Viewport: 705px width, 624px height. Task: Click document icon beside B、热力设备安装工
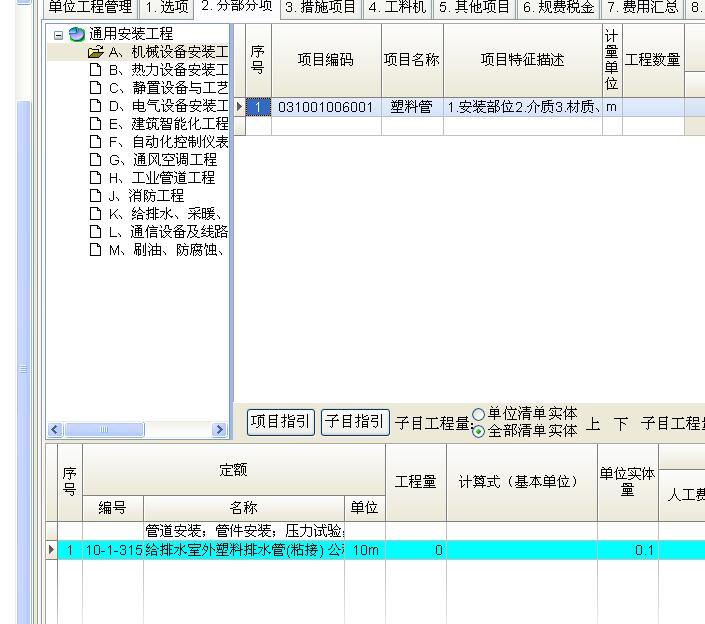(x=95, y=70)
